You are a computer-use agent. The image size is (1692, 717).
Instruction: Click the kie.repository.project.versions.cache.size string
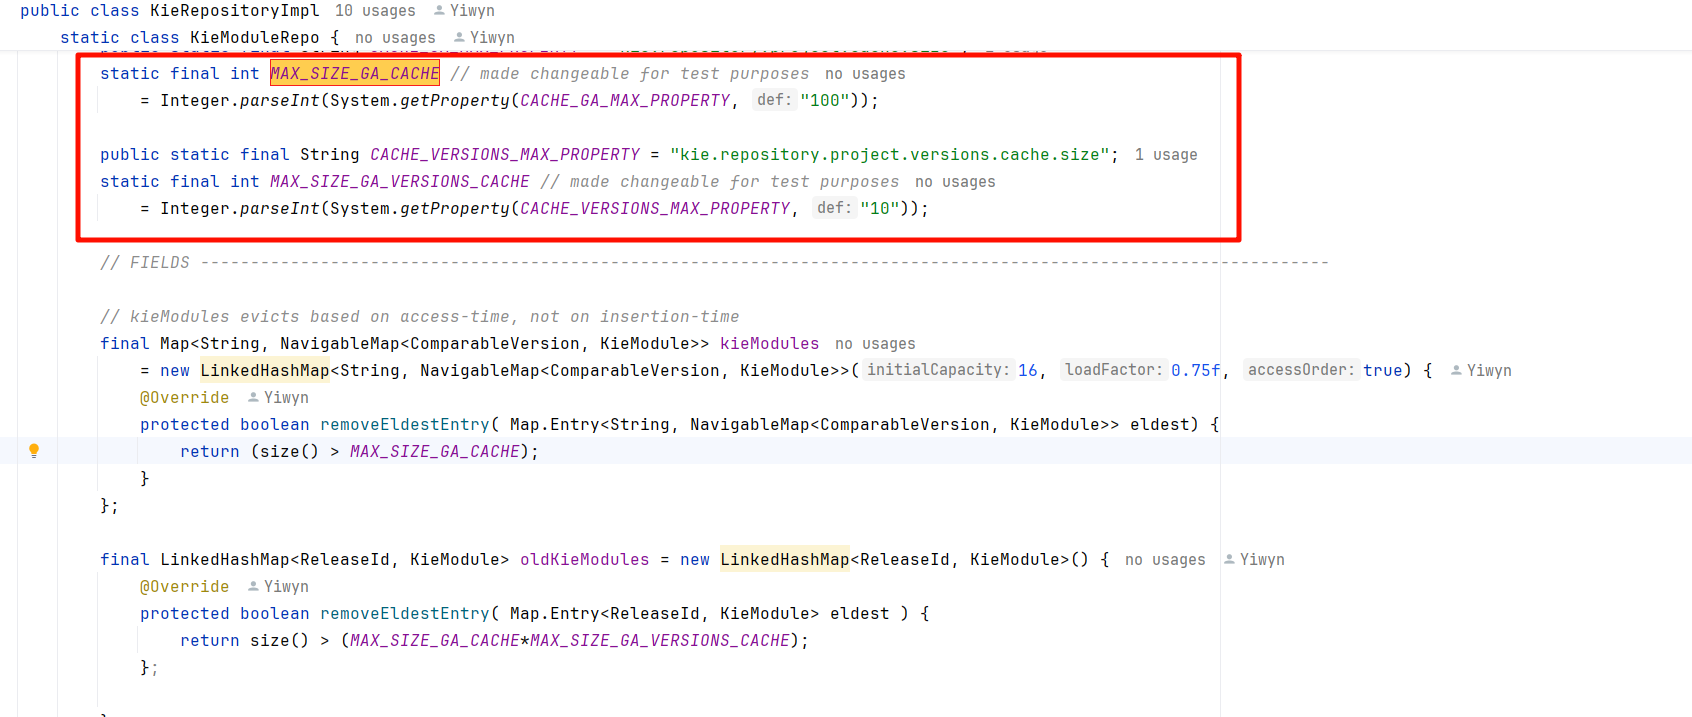pos(890,155)
